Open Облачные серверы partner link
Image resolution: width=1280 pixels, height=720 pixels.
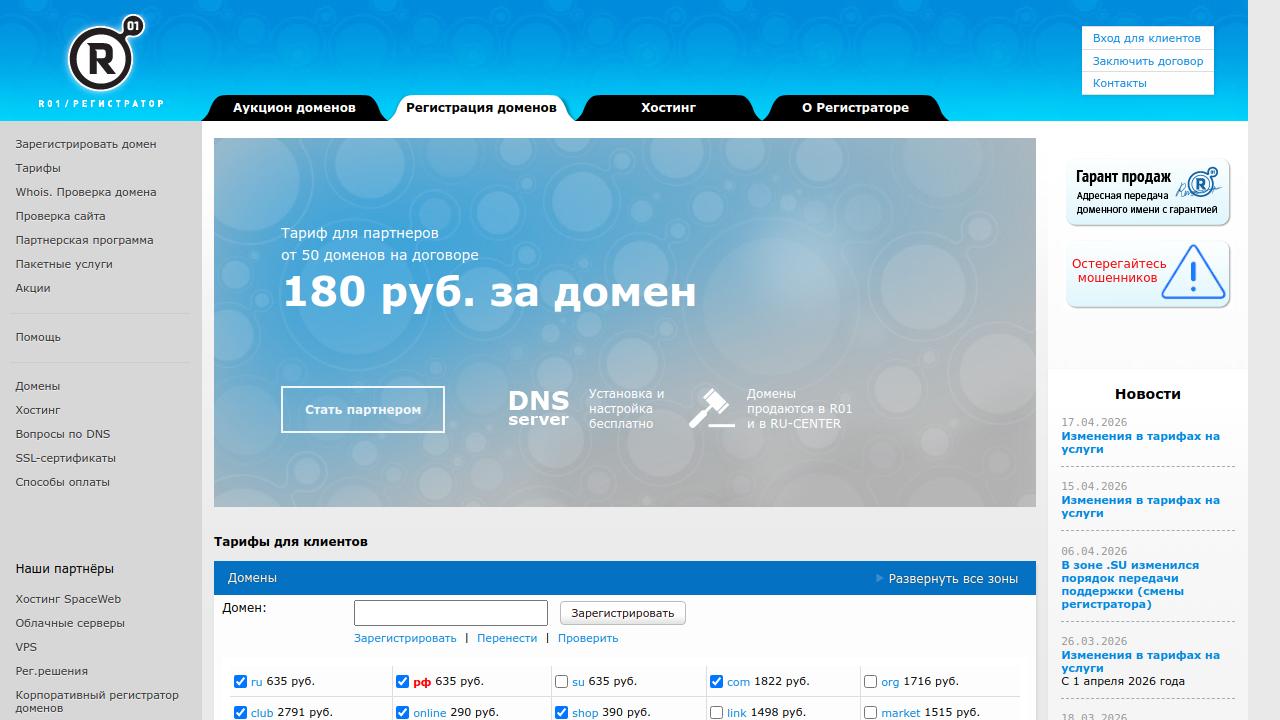(x=70, y=623)
